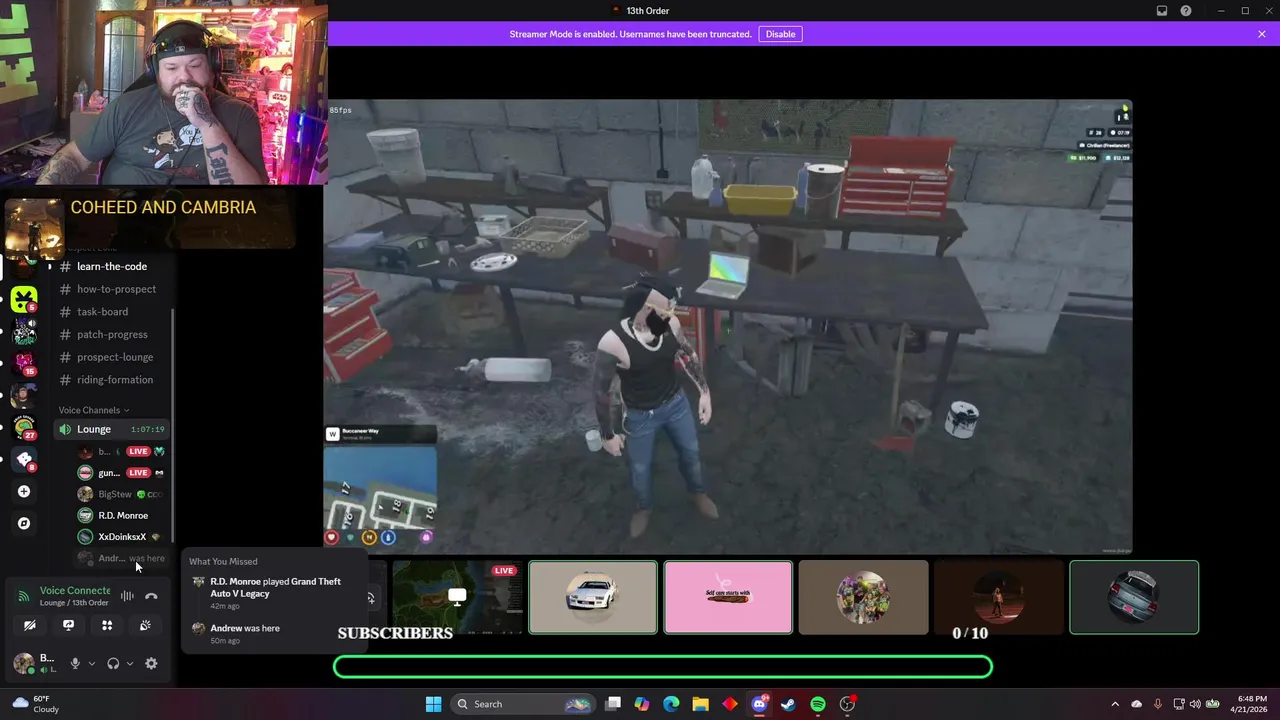Open red diamond app on taskbar
Viewport: 1280px width, 720px height.
(730, 704)
